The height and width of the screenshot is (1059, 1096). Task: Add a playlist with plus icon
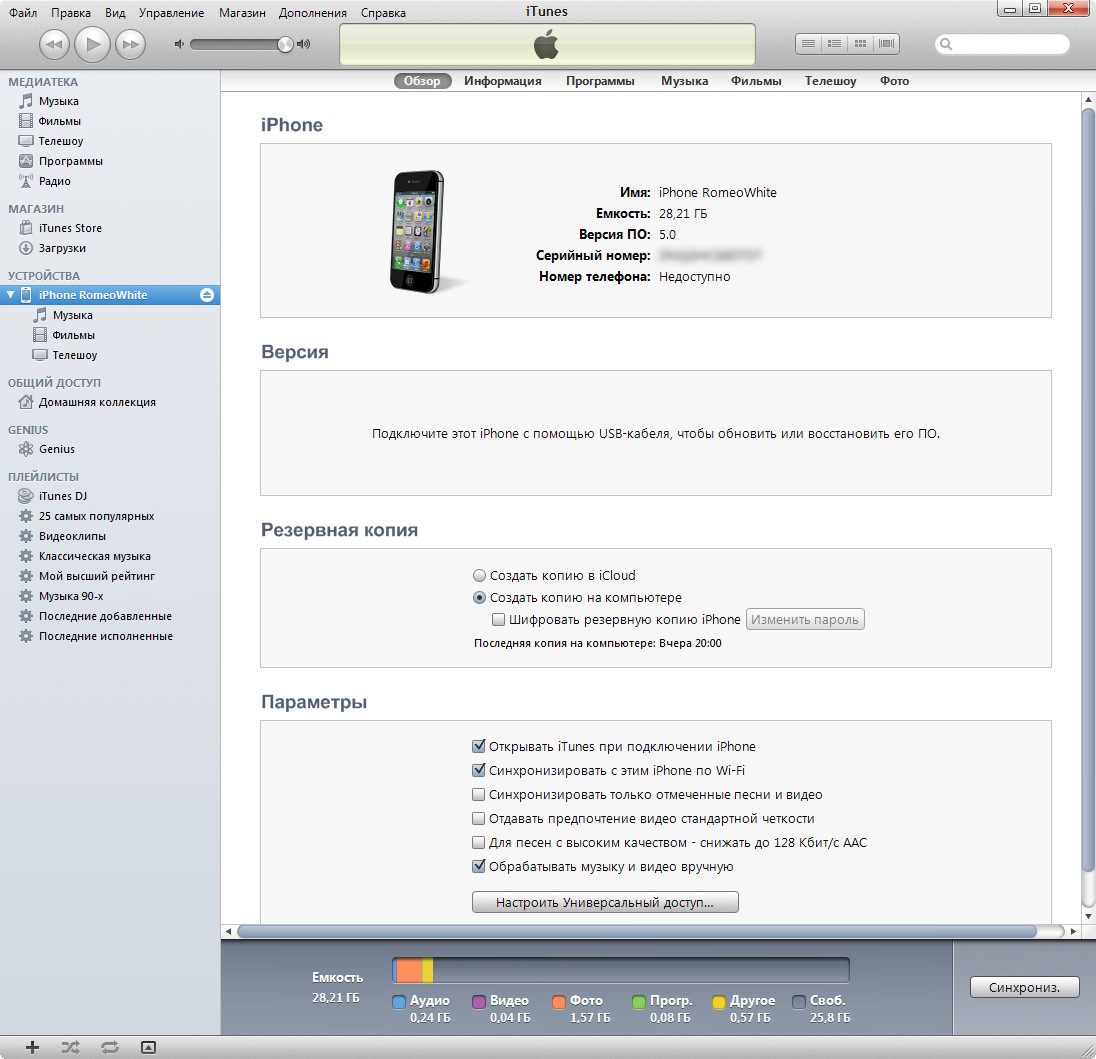coord(32,1047)
